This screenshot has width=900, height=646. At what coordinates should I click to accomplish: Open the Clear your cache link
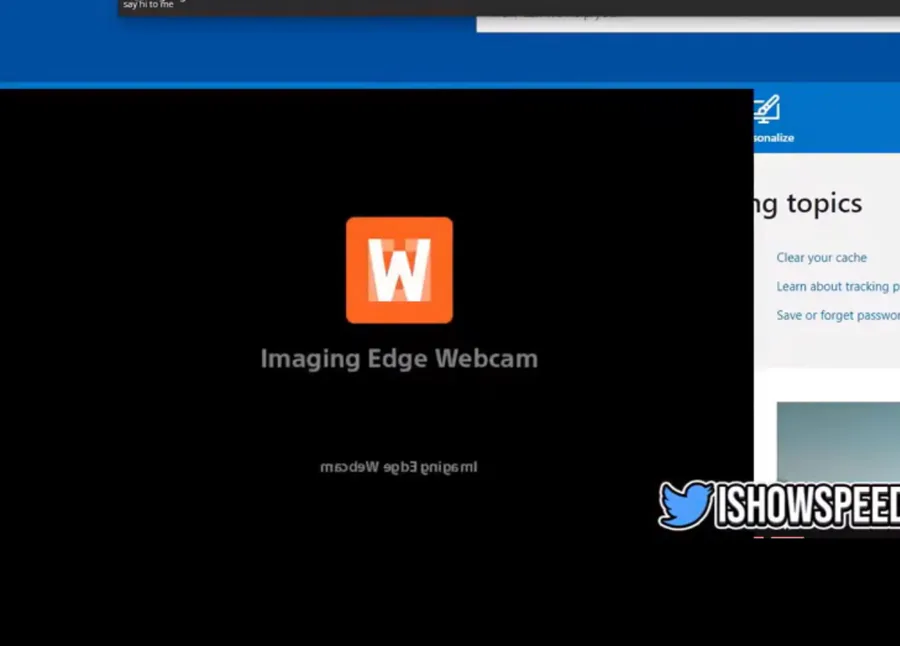[x=821, y=258]
